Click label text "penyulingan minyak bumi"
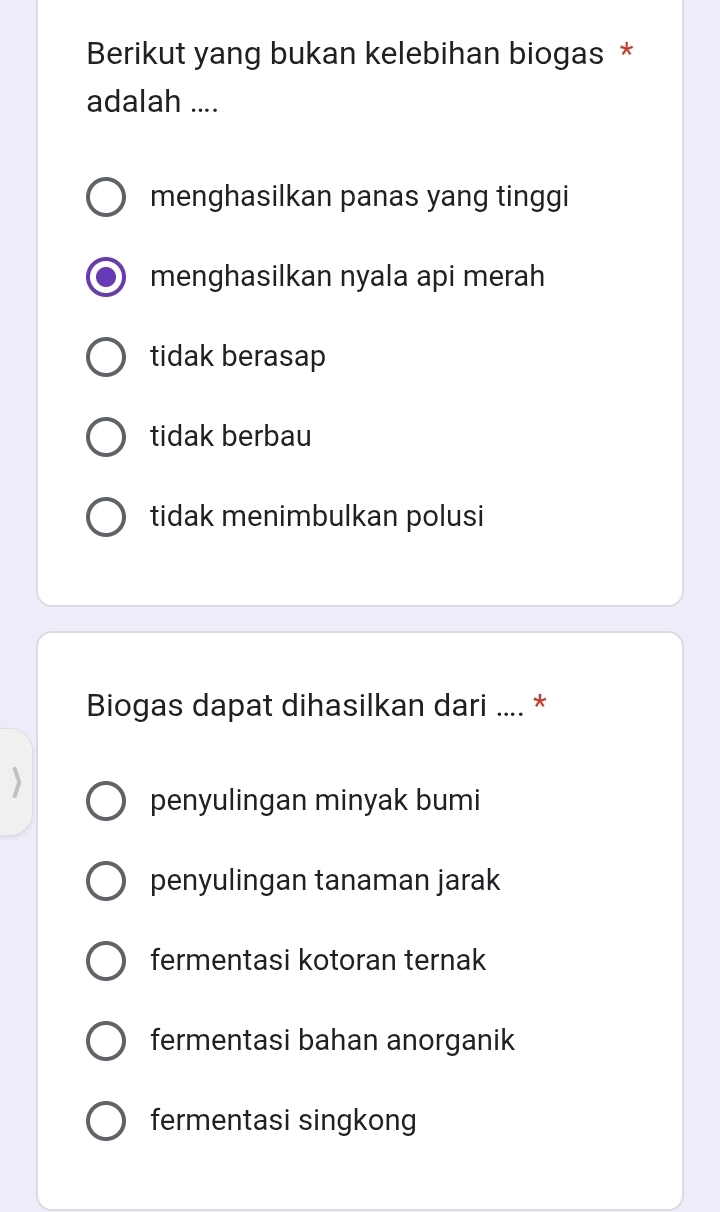The width and height of the screenshot is (720, 1212). 315,801
